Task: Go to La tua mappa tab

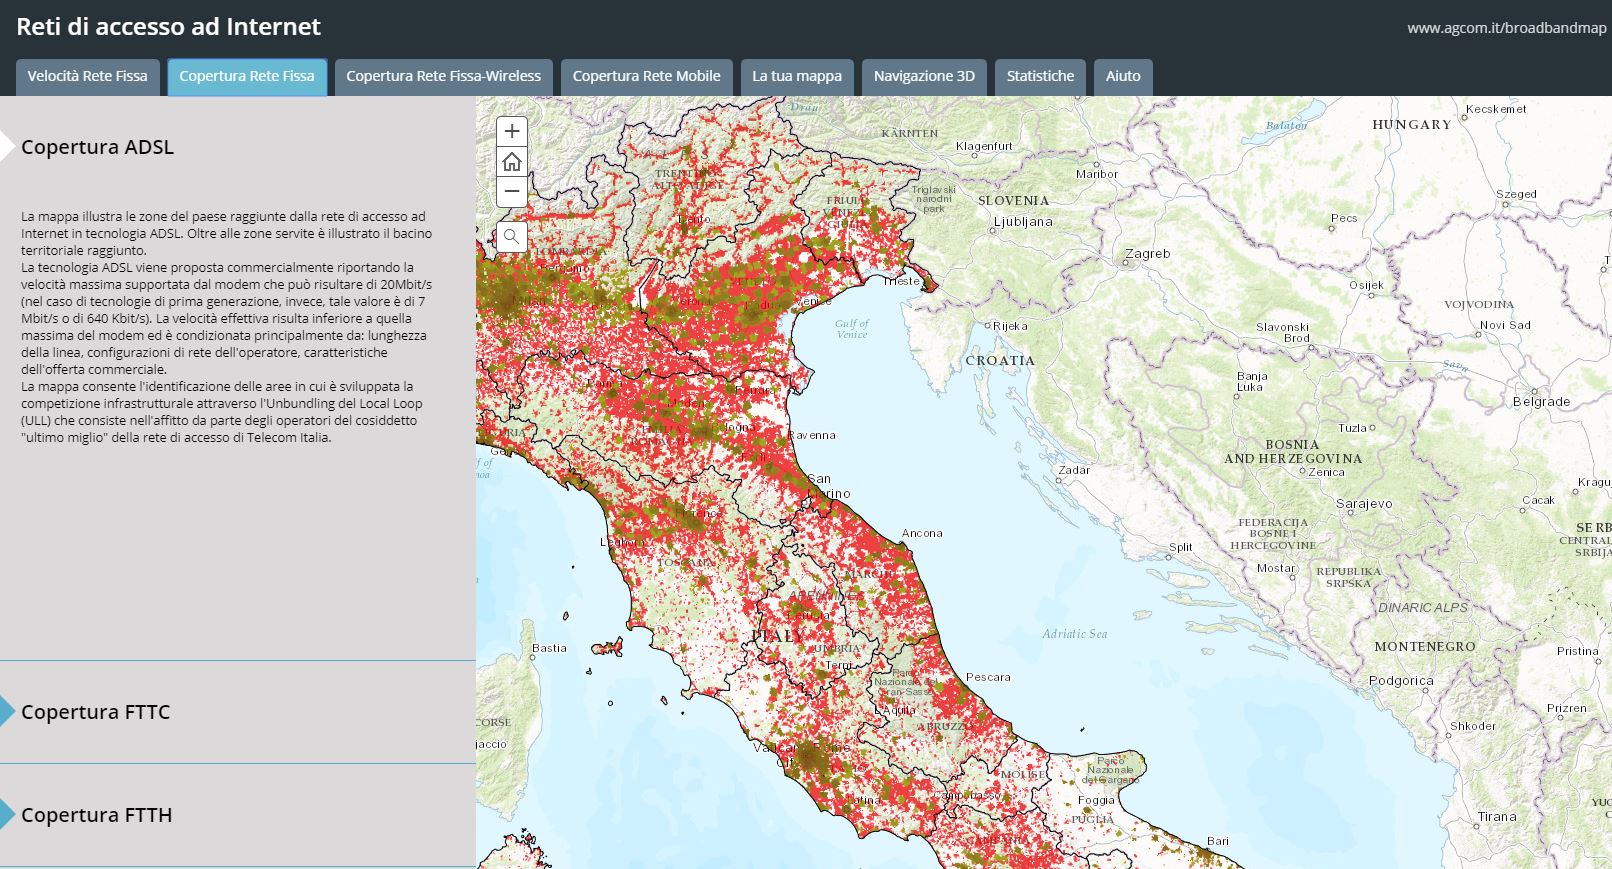Action: coord(796,76)
